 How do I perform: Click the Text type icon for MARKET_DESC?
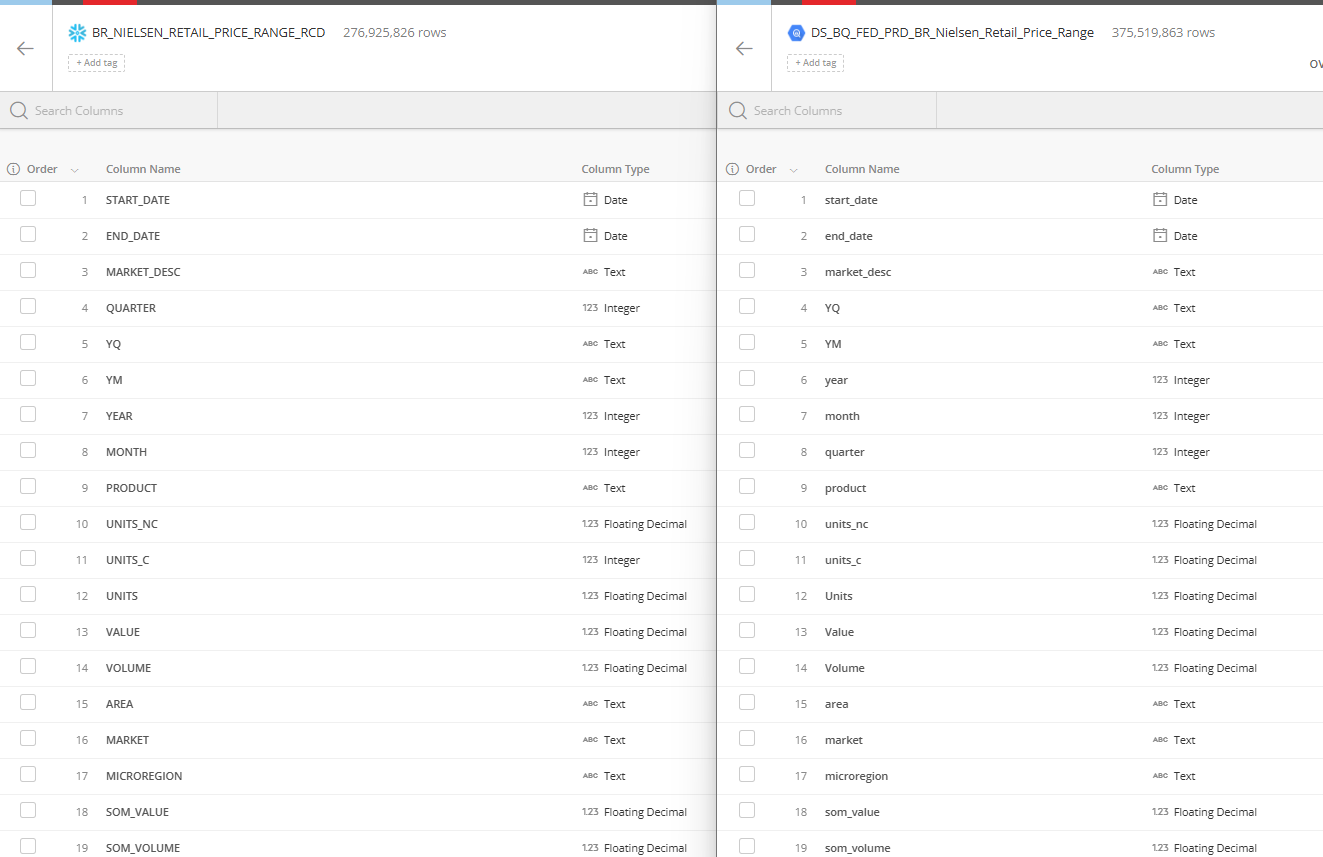pyautogui.click(x=590, y=272)
